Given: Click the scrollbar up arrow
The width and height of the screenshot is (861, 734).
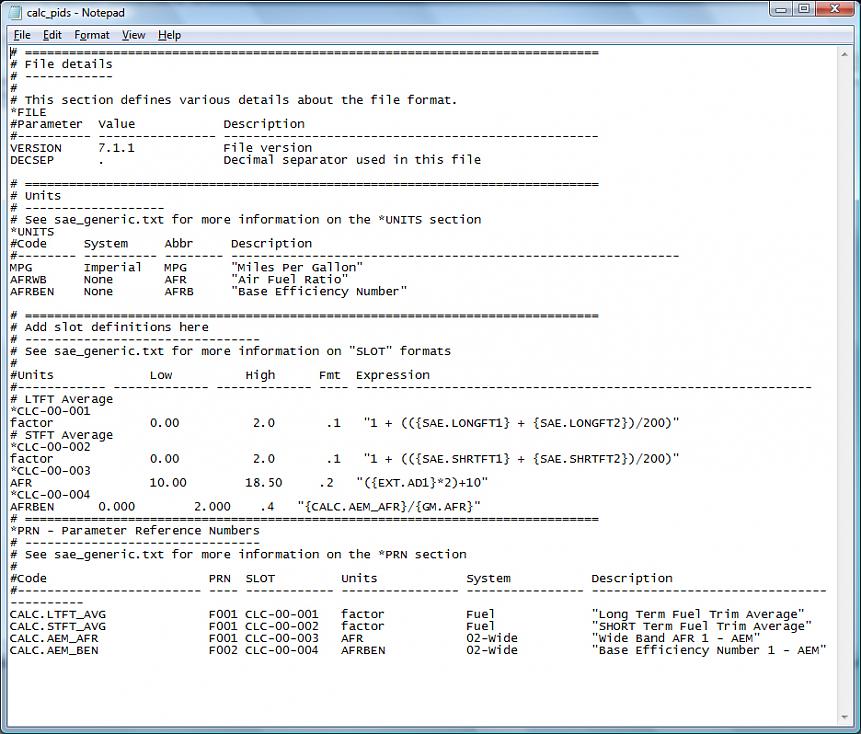Looking at the screenshot, I should [x=845, y=54].
